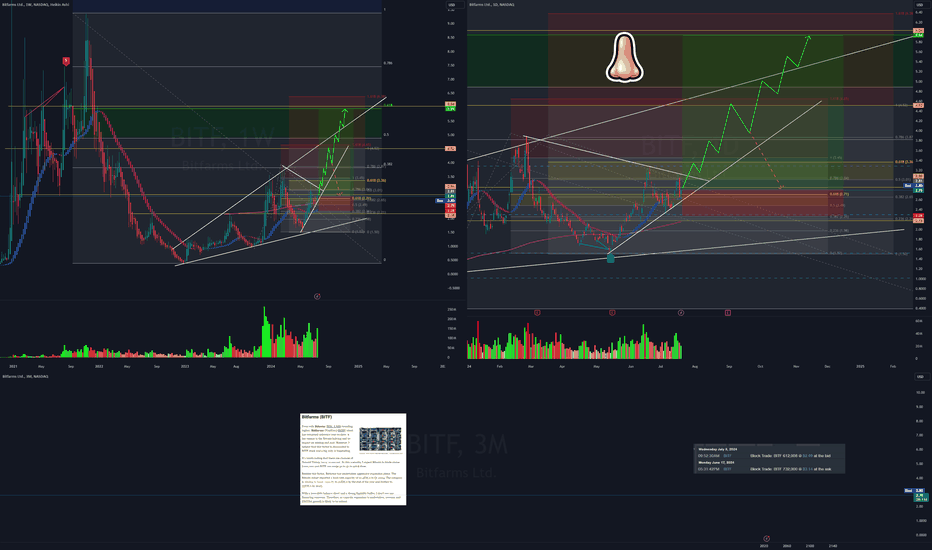
Task: Click 'Bitfarms Ltd., 5D, NASDAQ' chart title
Action: [492, 5]
